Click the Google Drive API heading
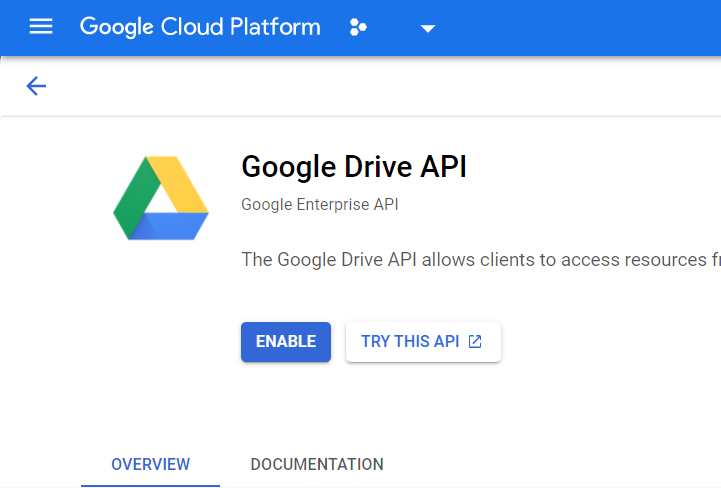 pyautogui.click(x=354, y=166)
